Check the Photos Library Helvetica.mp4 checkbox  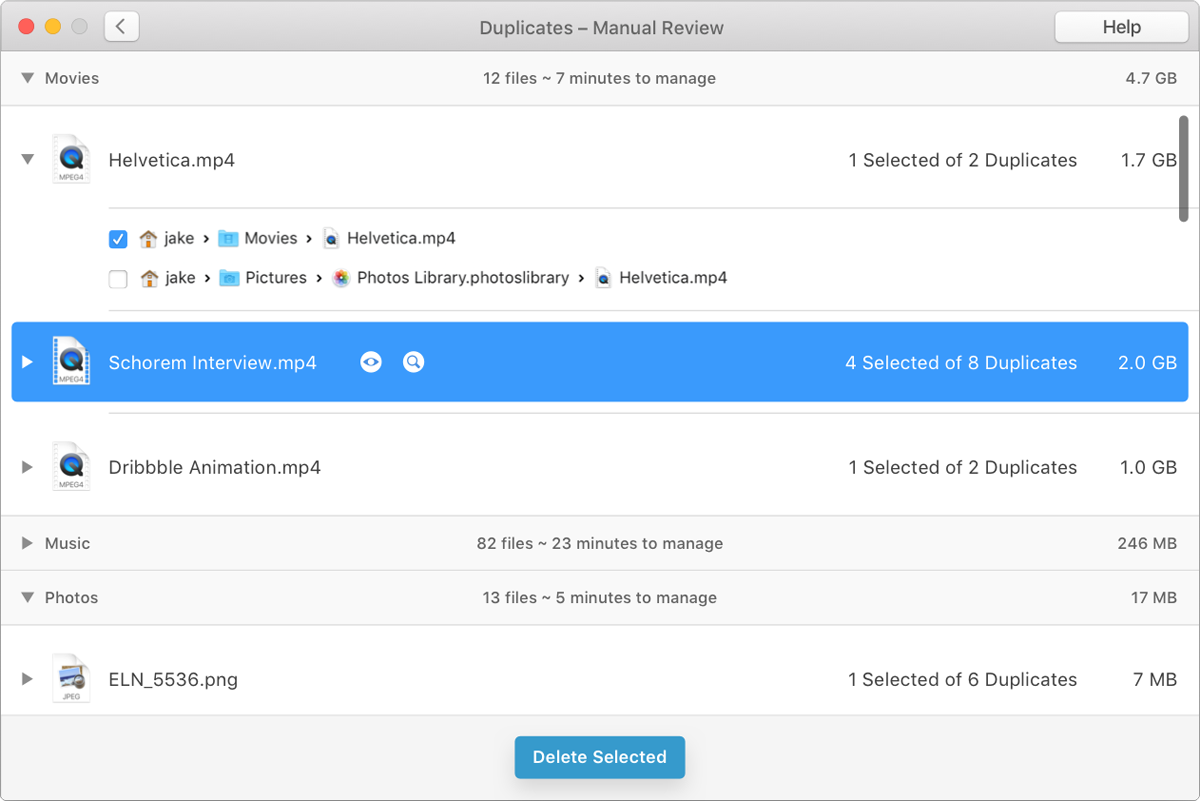118,279
